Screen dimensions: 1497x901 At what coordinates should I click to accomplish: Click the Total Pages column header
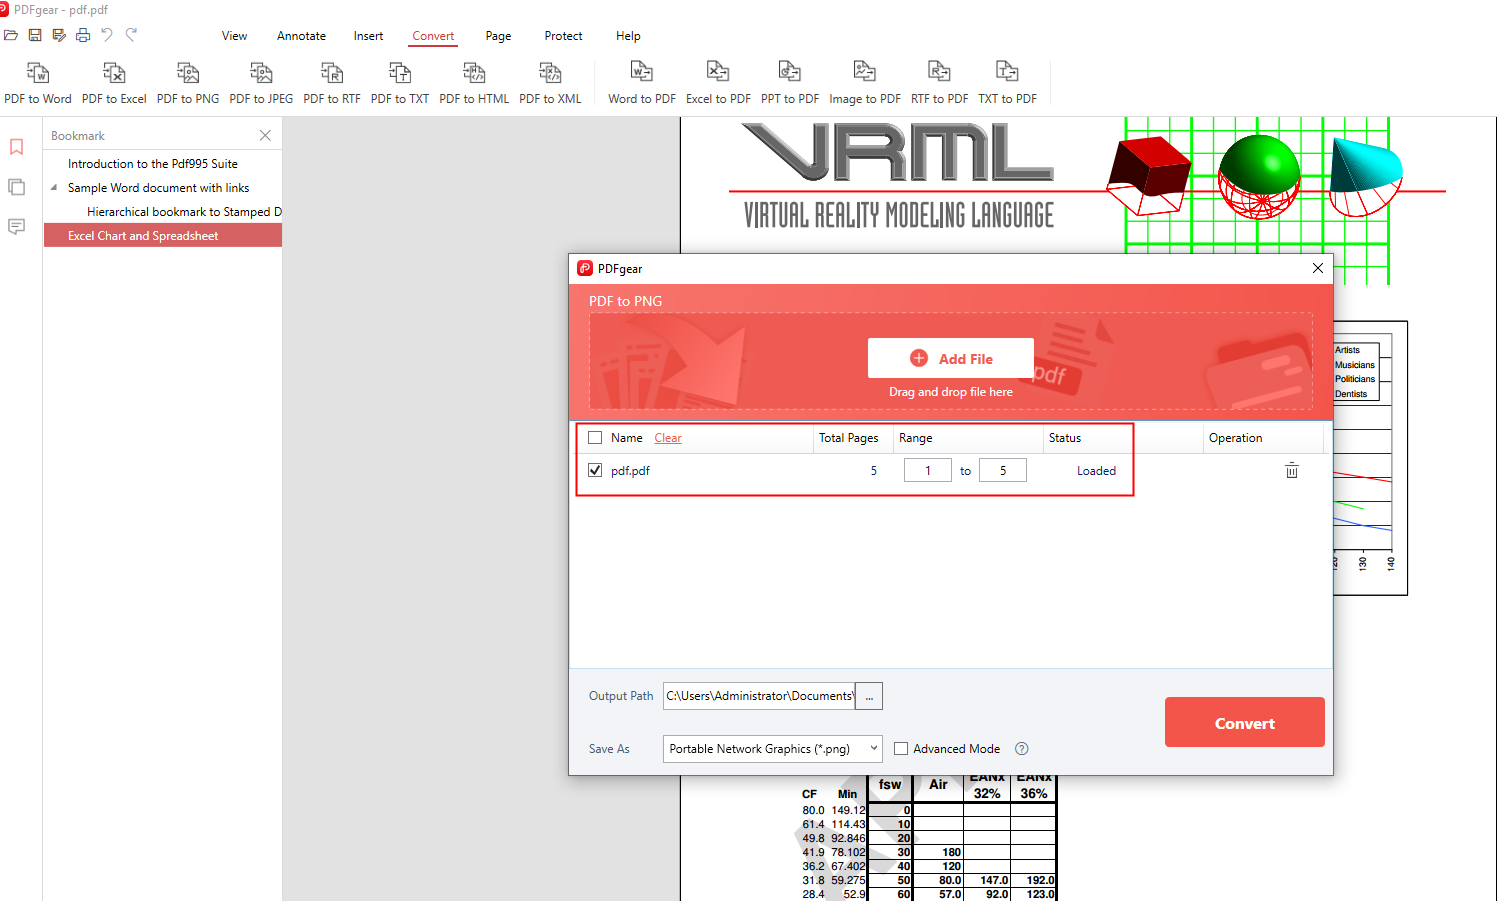coord(848,438)
